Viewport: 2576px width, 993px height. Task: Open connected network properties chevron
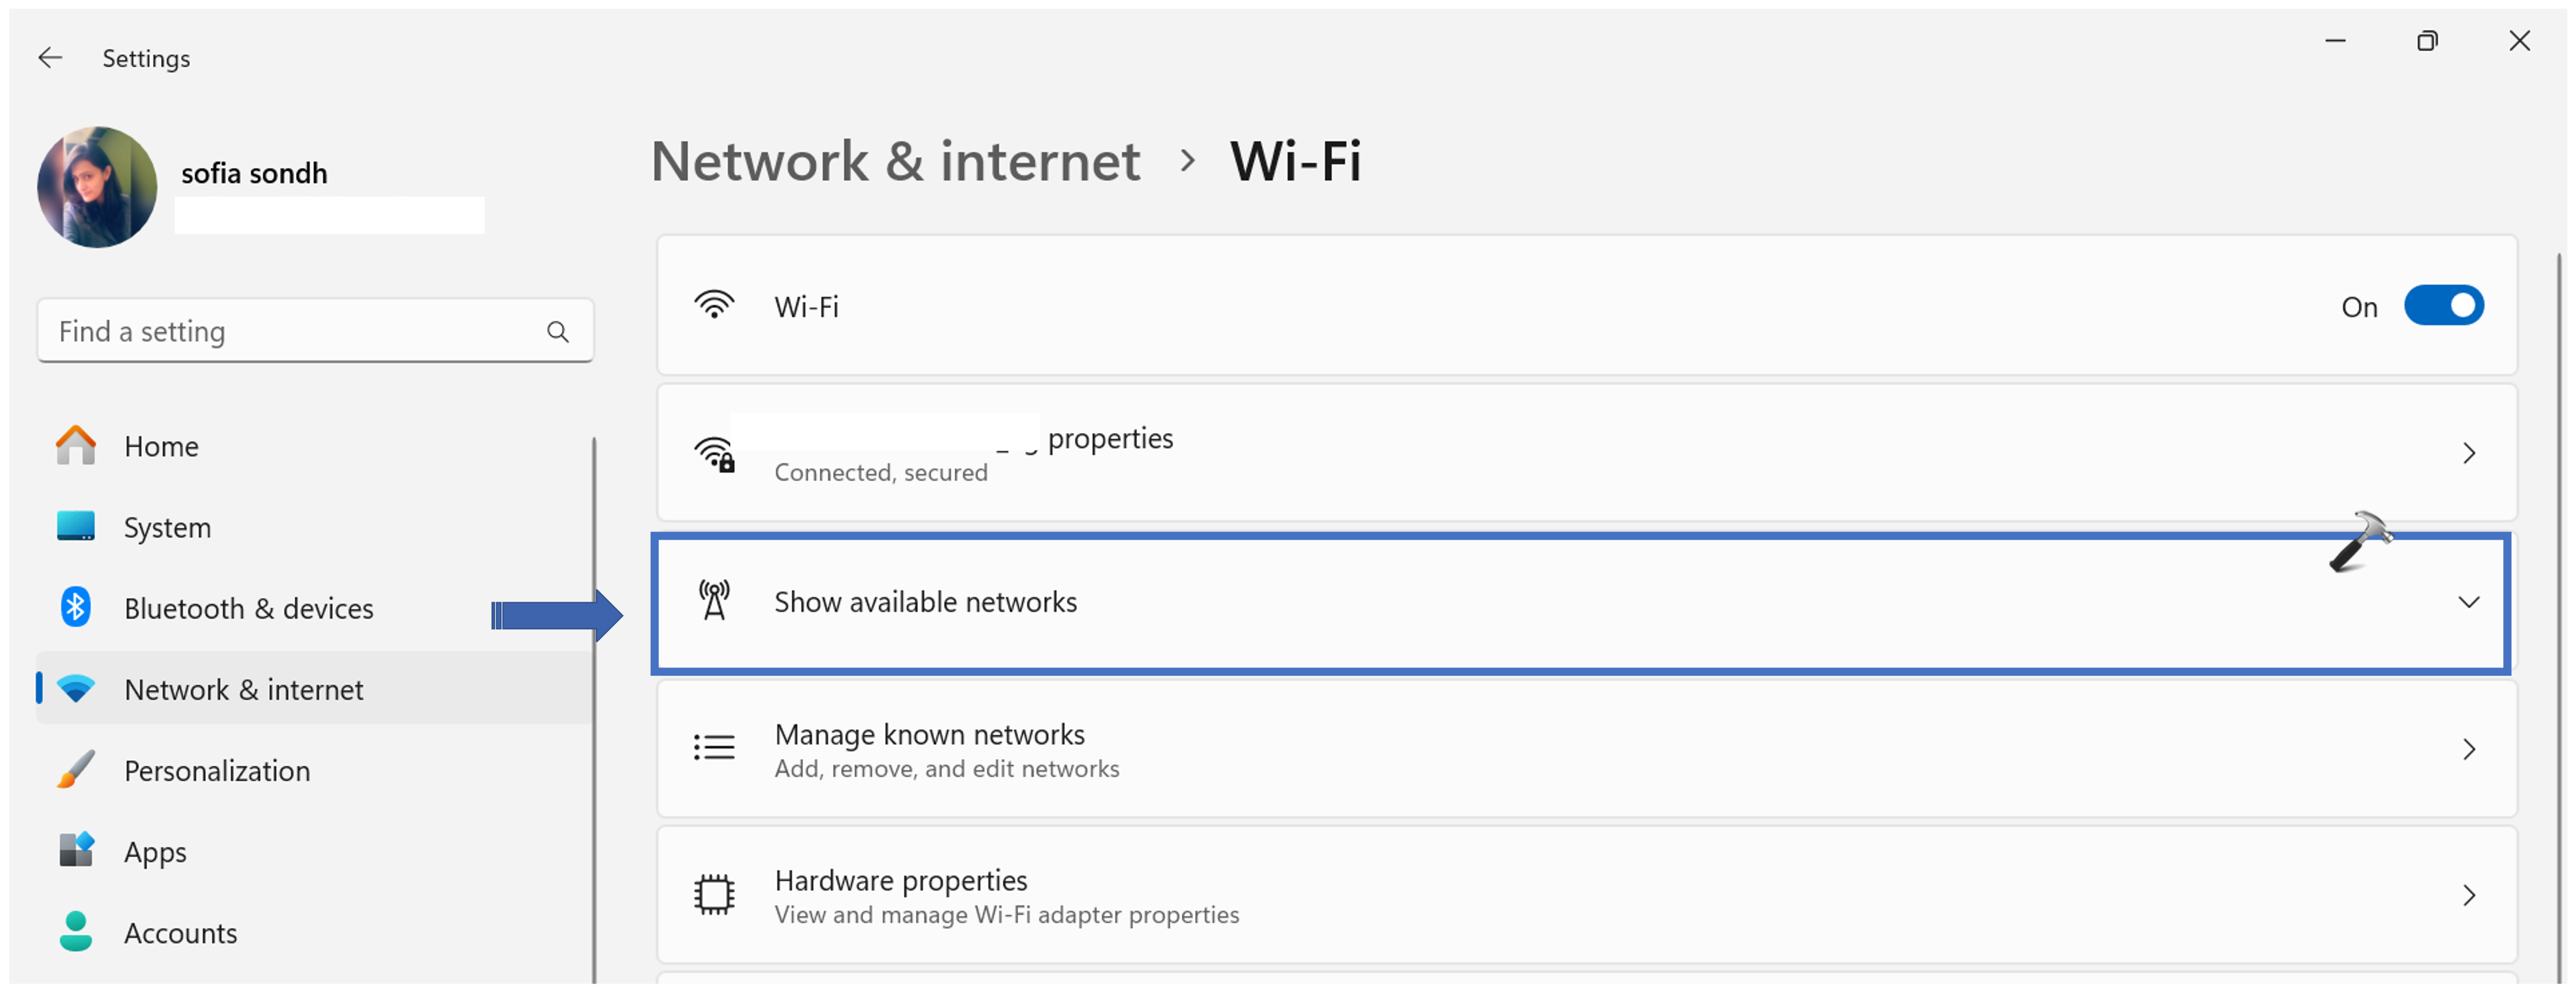[x=2468, y=454]
